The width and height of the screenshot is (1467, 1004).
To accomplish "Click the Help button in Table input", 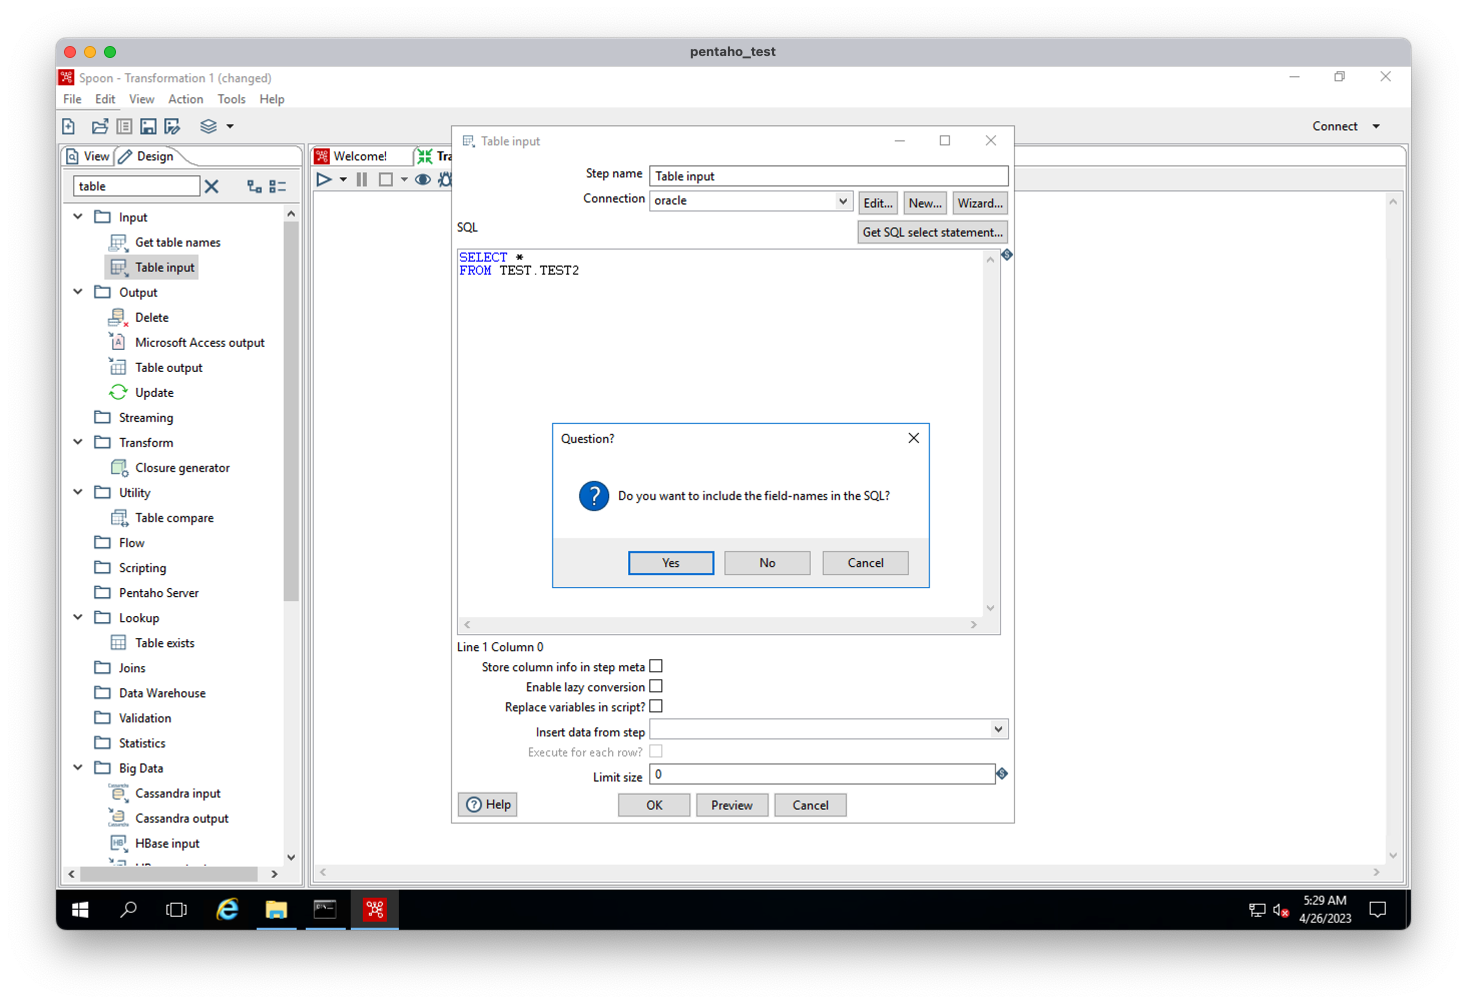I will [488, 804].
